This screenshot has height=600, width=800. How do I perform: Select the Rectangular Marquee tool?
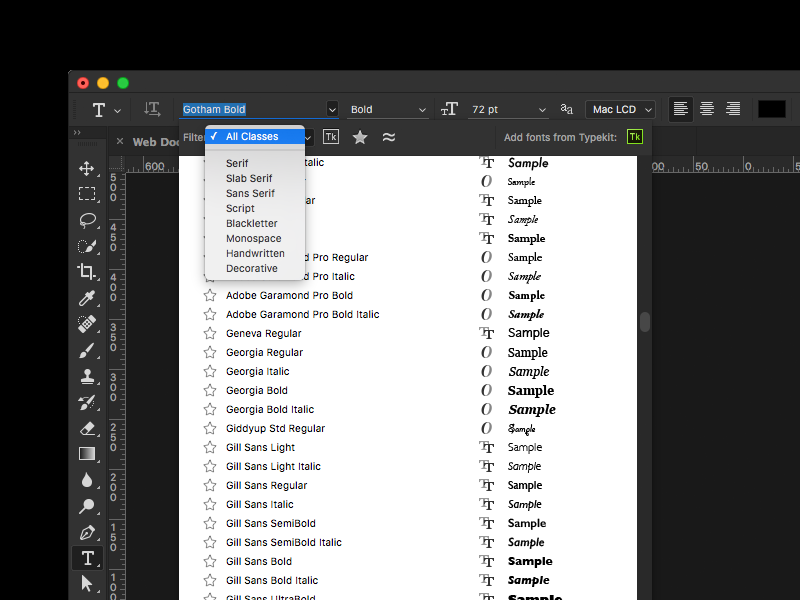87,194
